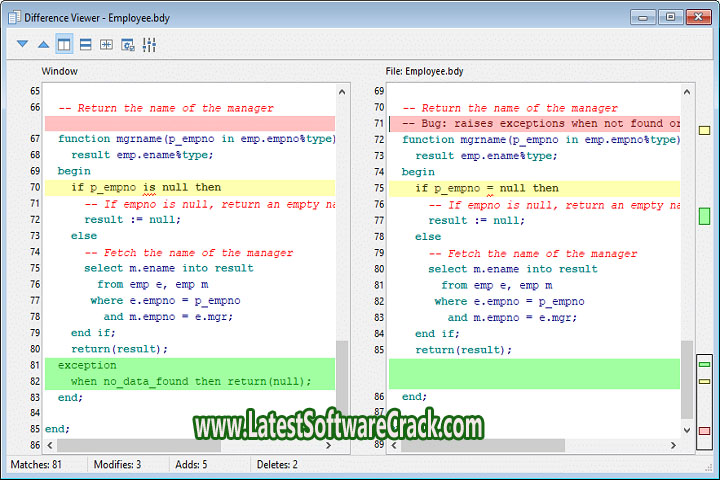Click the left pane scroll-up arrow
This screenshot has width=720, height=480.
pos(342,92)
